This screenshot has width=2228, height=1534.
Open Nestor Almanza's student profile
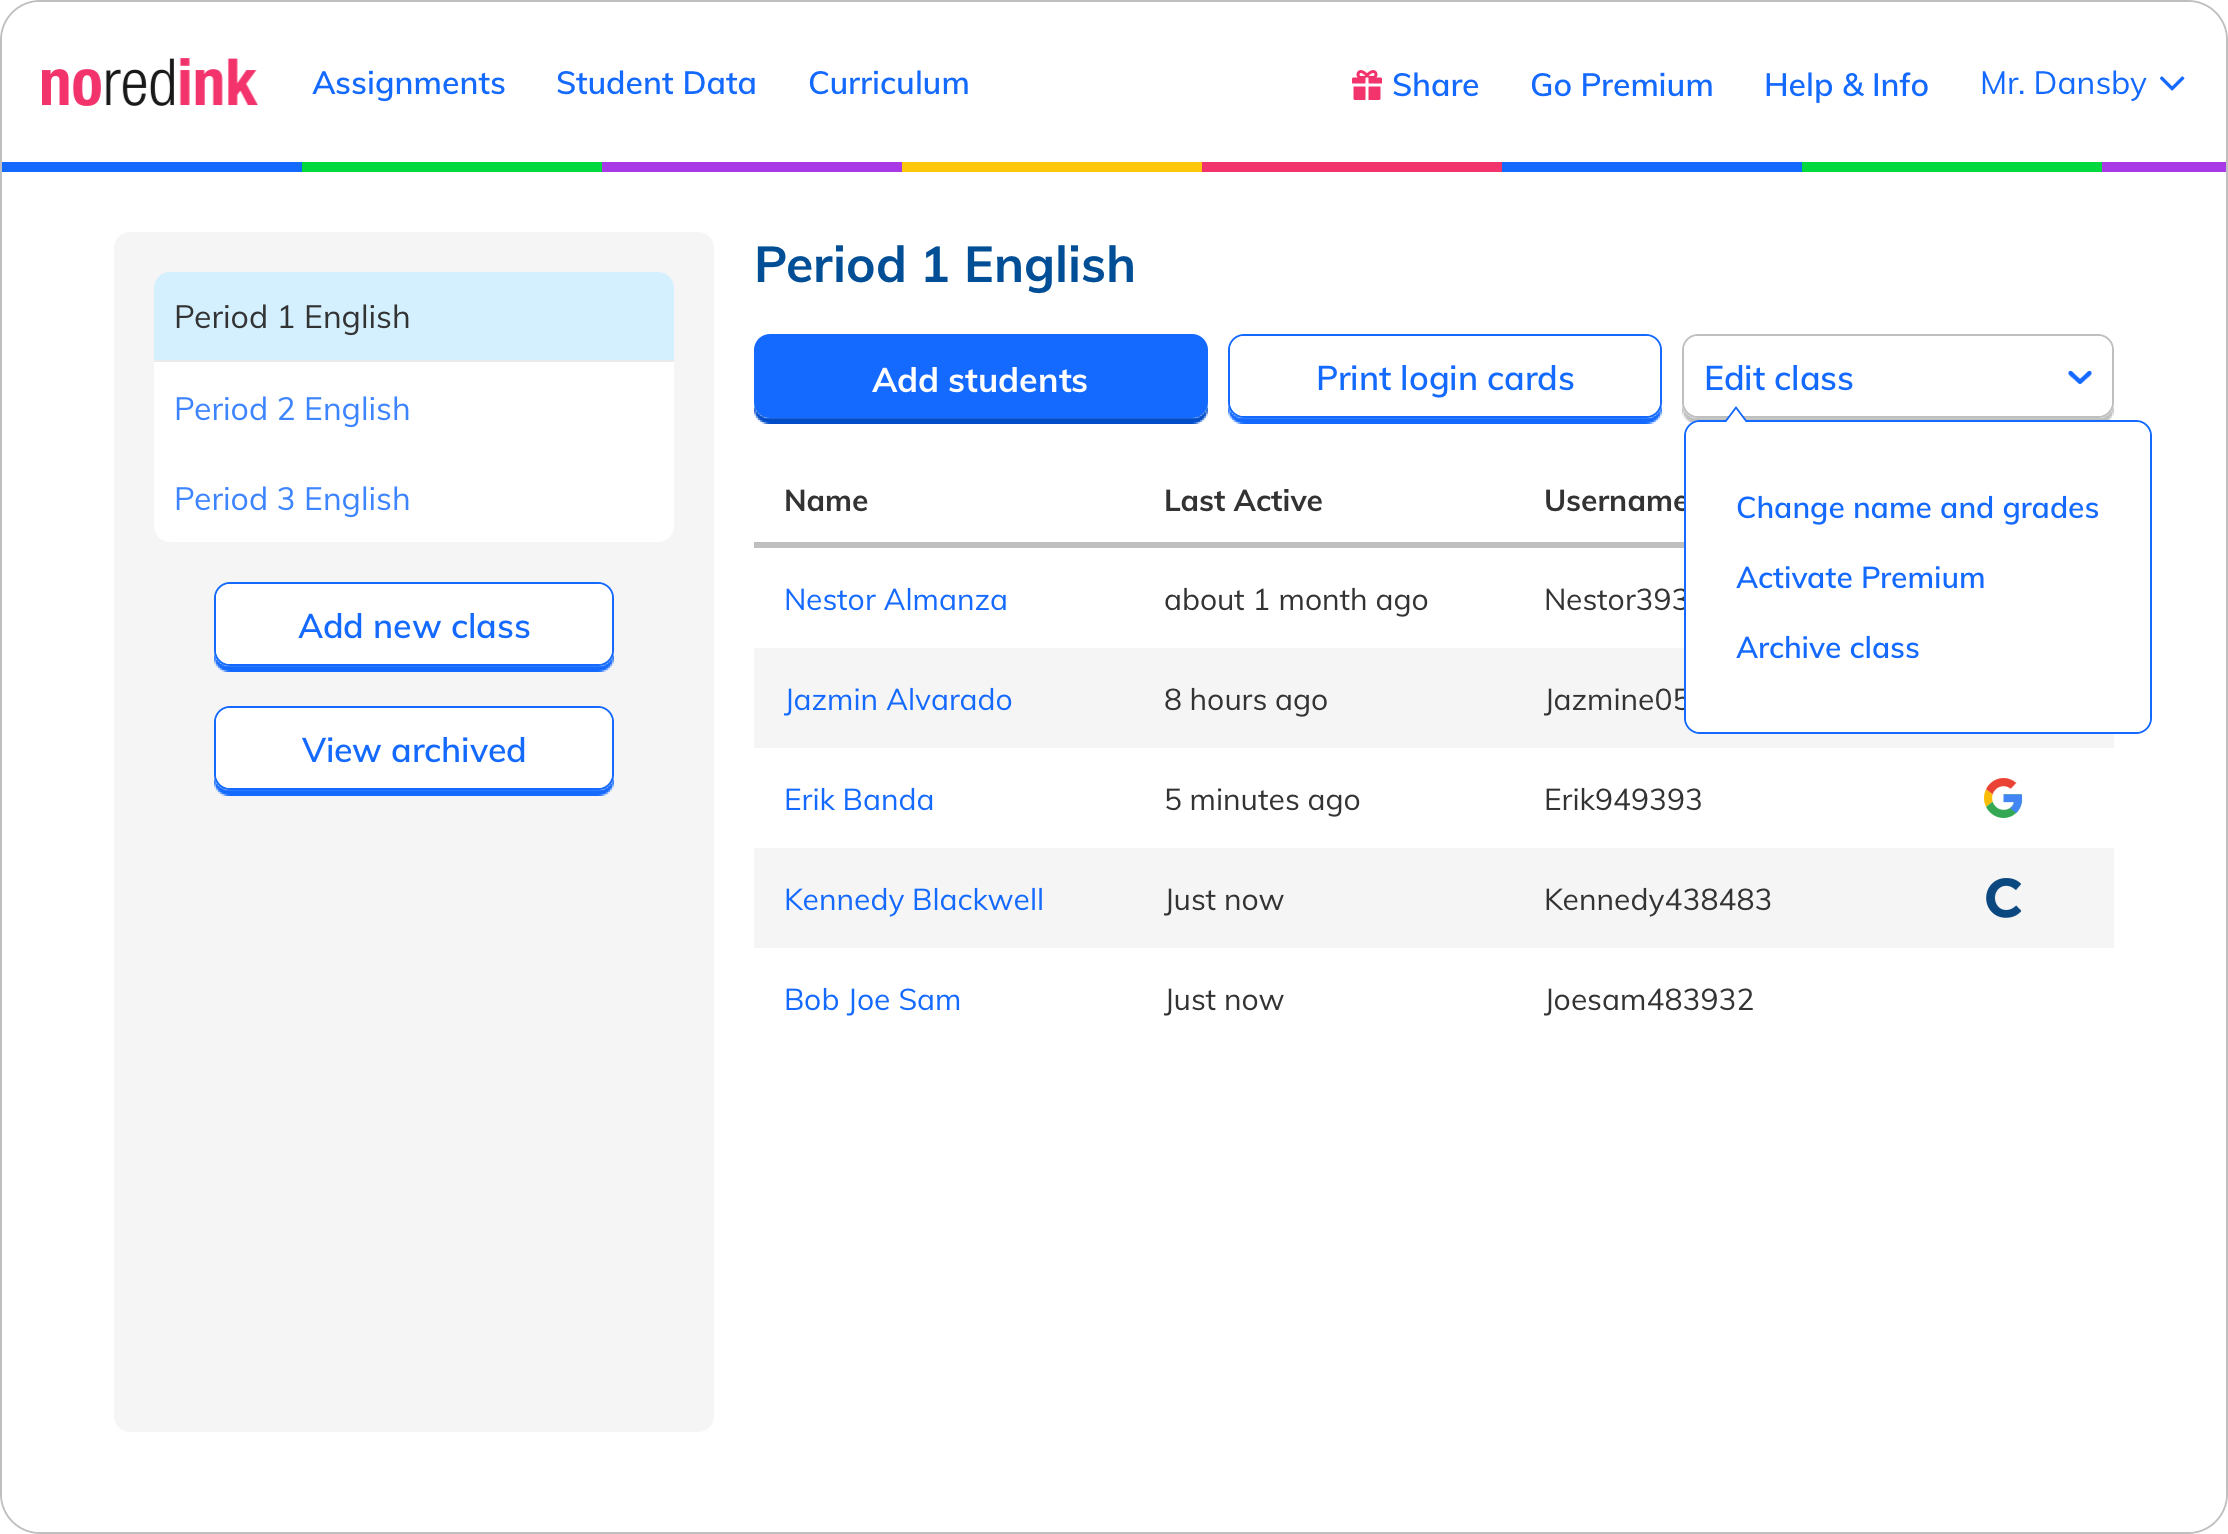point(895,600)
